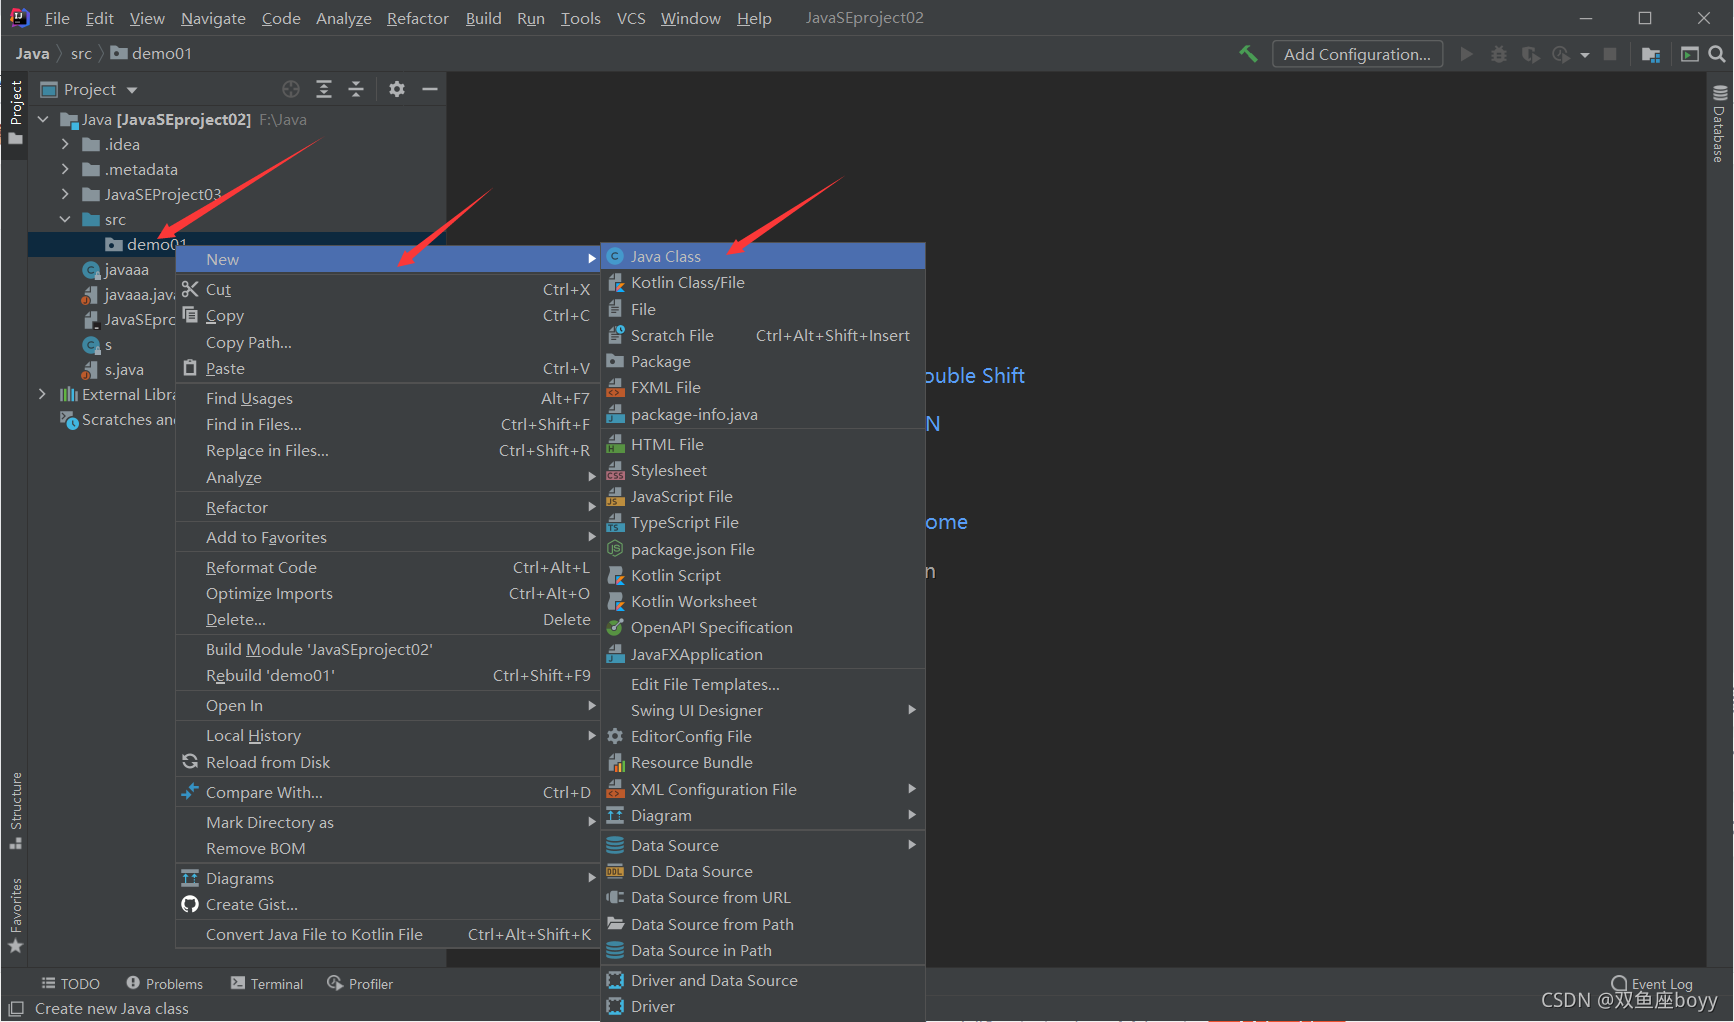The image size is (1734, 1022).
Task: Click Copy Path... in context menu
Action: pos(388,342)
